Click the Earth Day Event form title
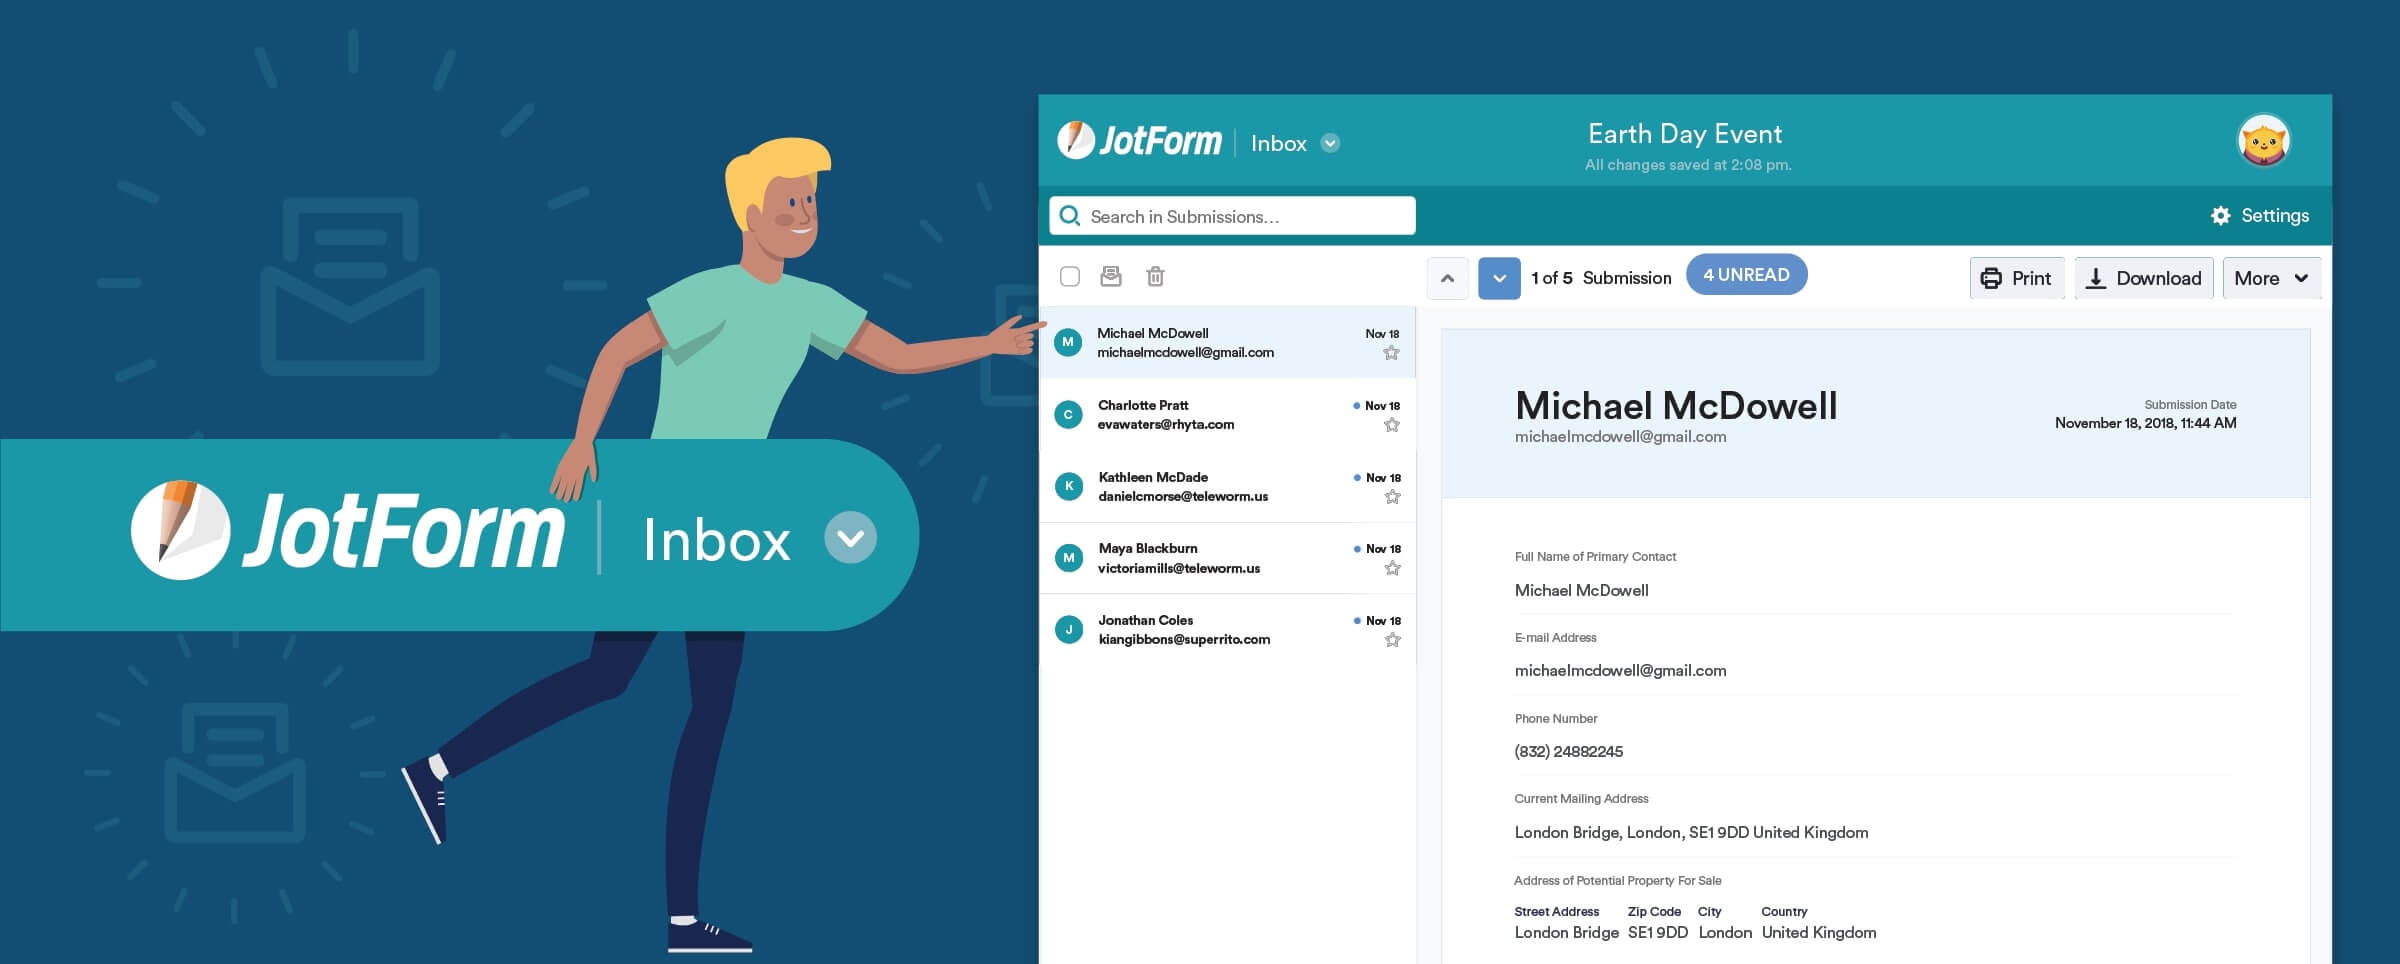This screenshot has width=2400, height=964. click(1685, 134)
